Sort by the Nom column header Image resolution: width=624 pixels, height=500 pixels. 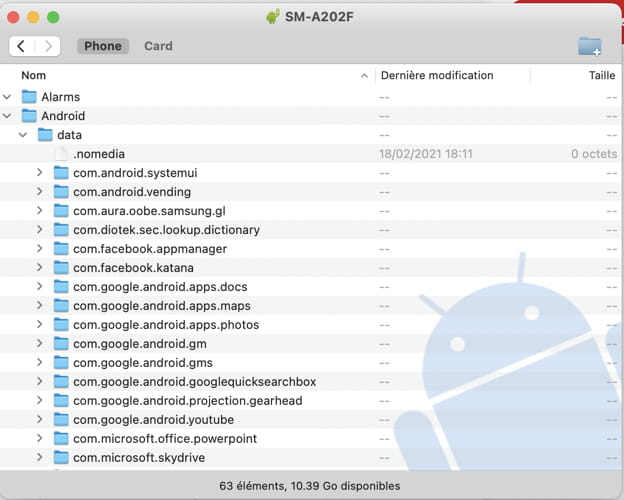33,75
